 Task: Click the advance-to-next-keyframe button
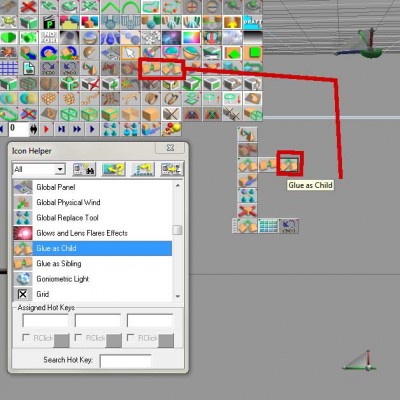click(x=62, y=129)
